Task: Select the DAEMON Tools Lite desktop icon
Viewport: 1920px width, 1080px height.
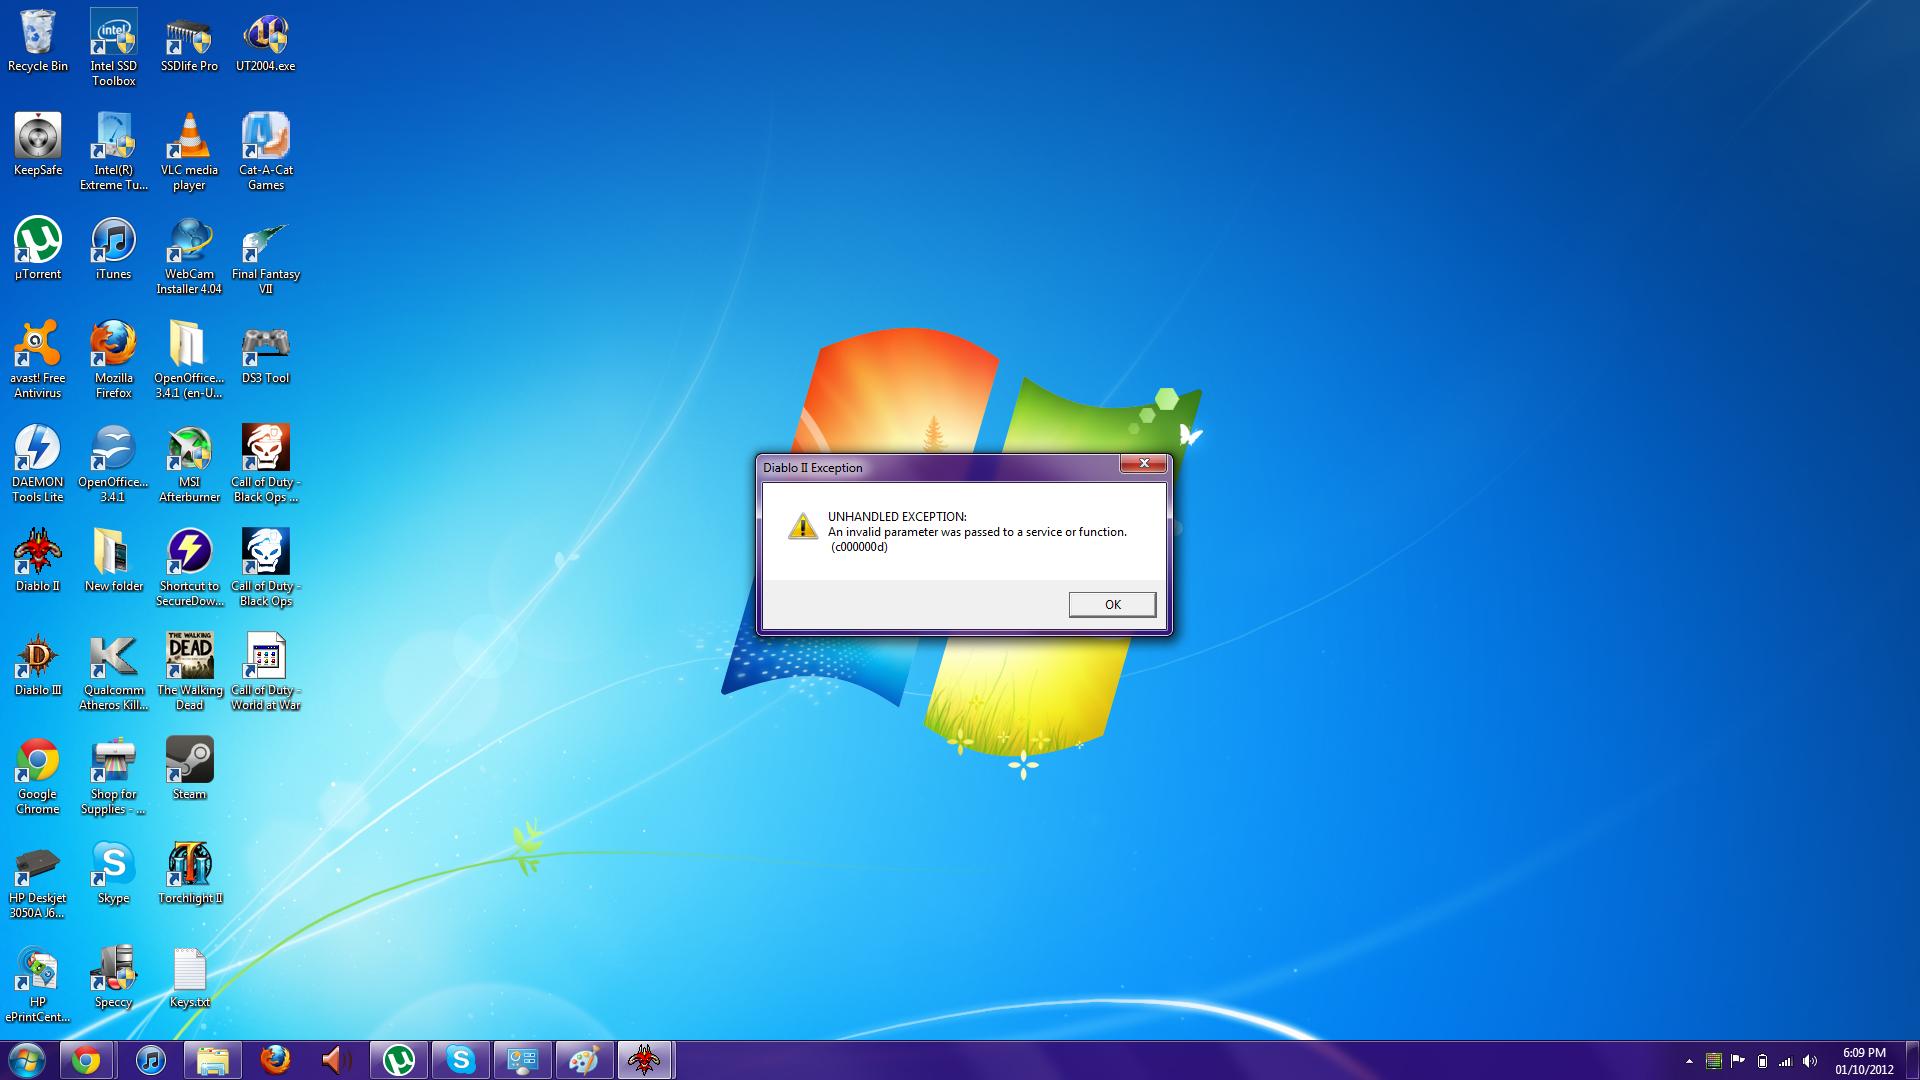Action: coord(38,464)
